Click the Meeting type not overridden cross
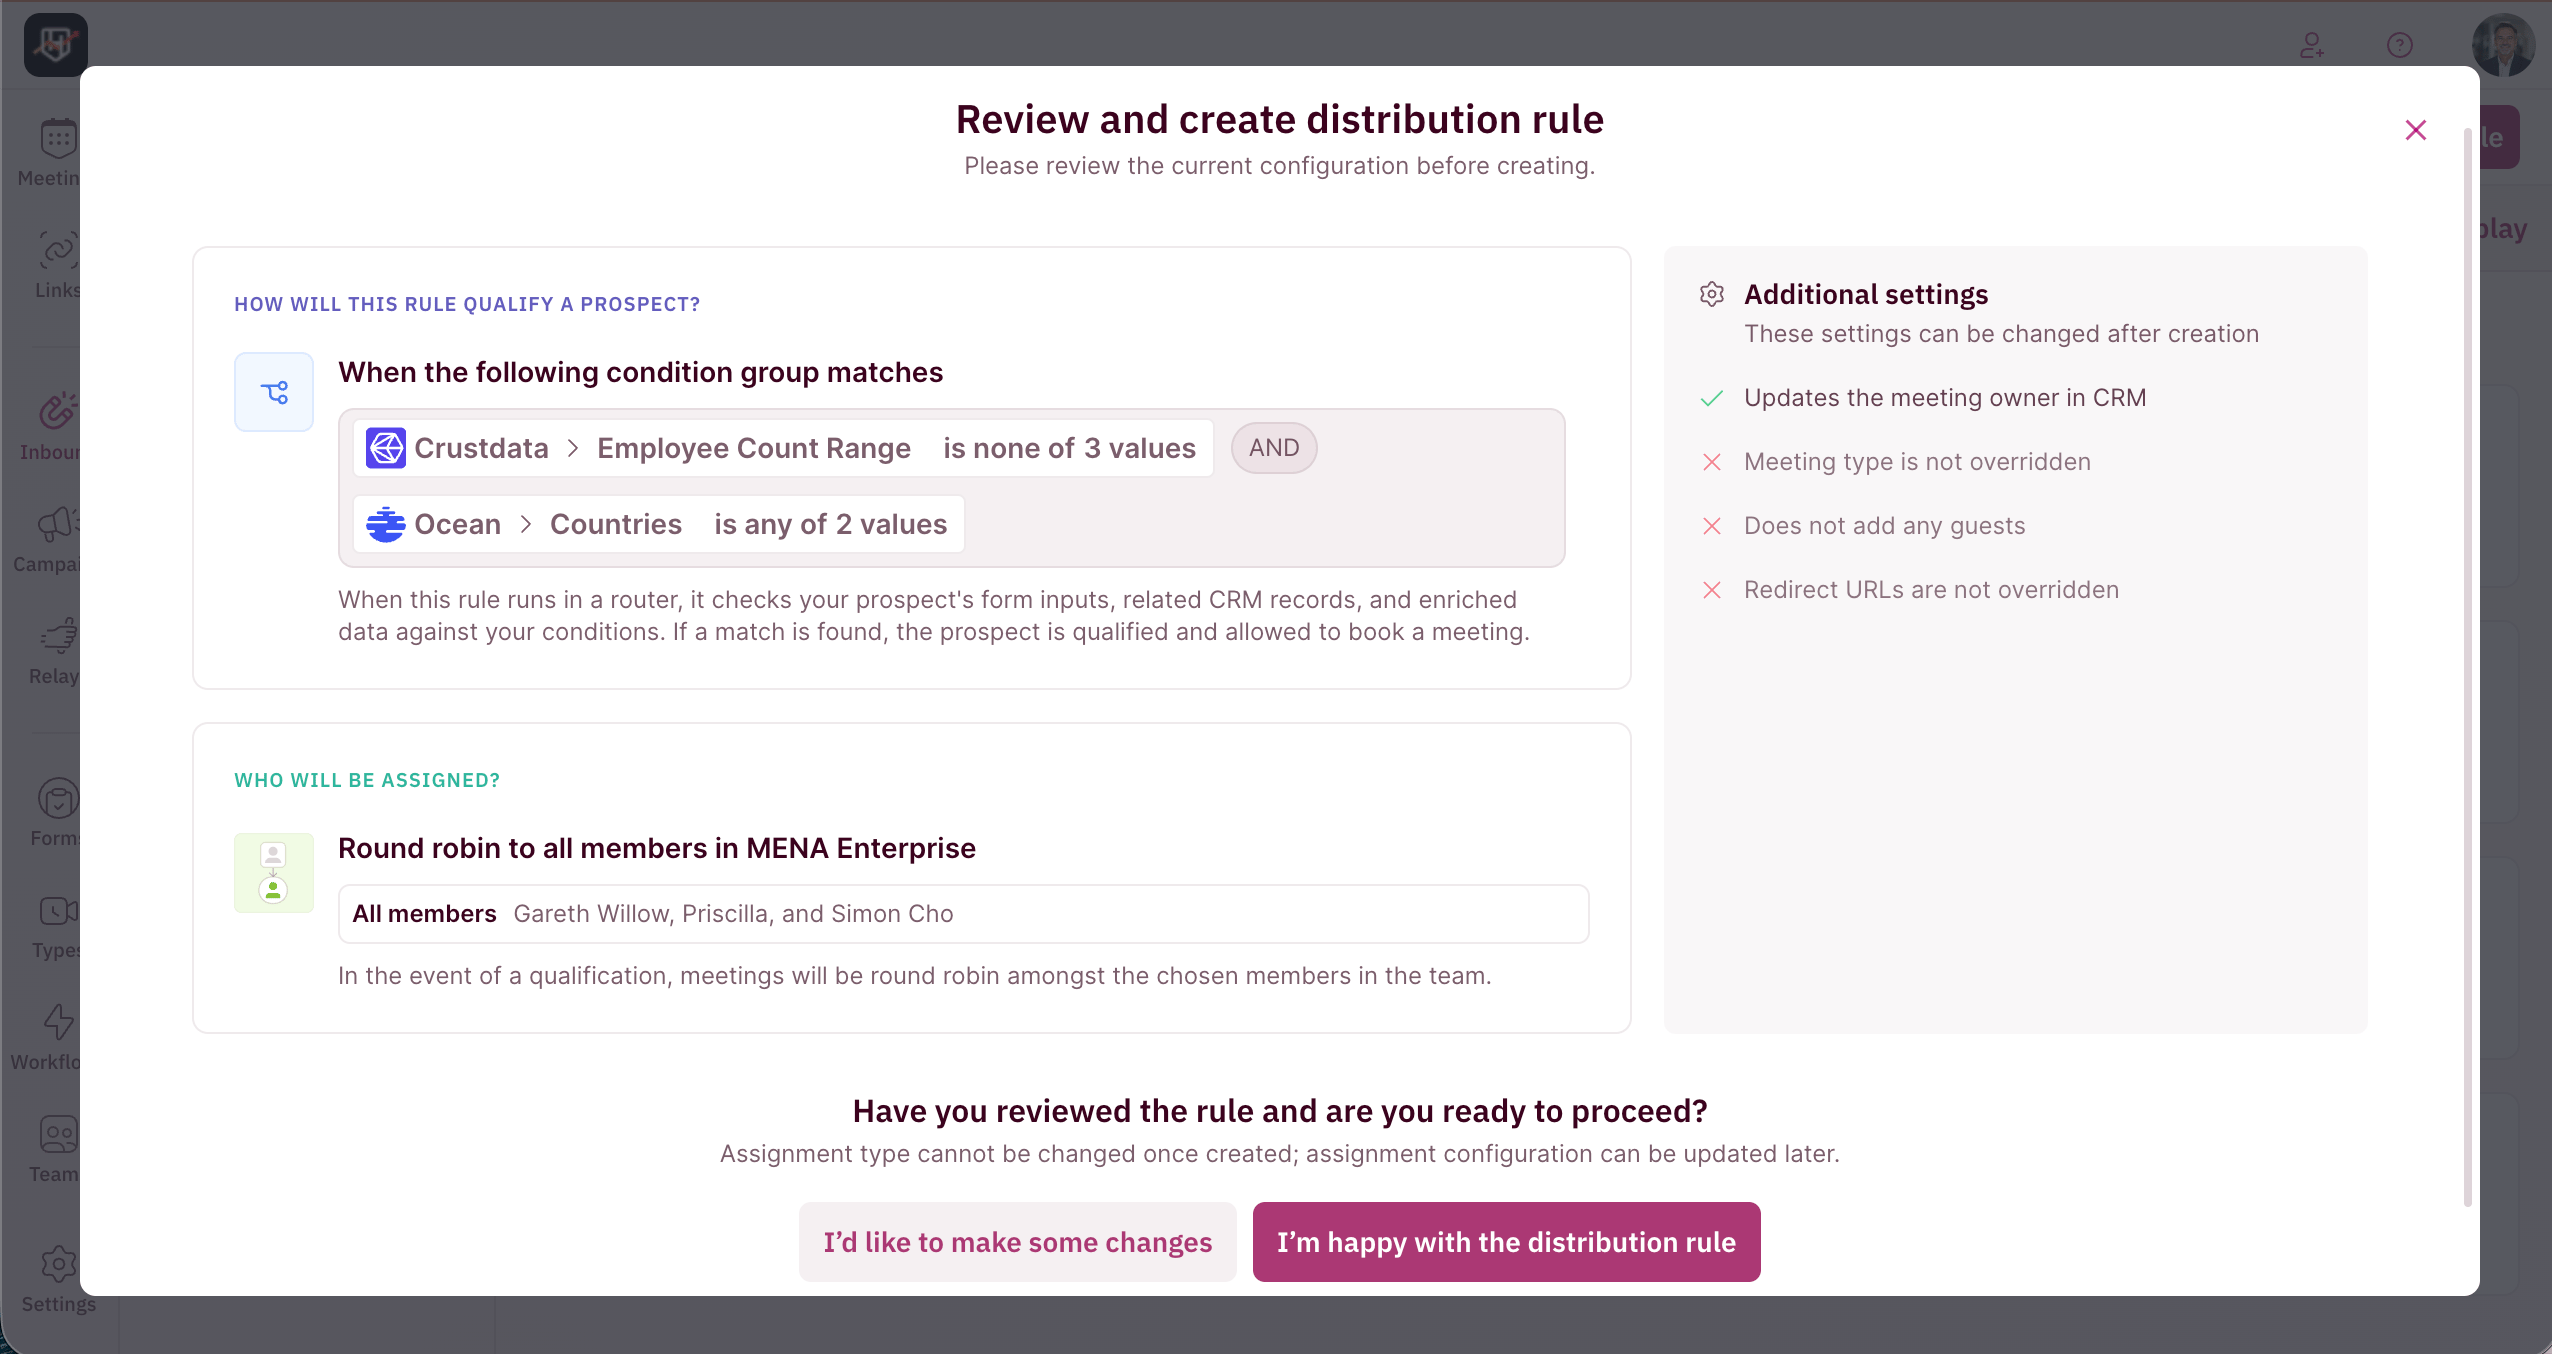Screen dimensions: 2552x1354 (1712, 462)
